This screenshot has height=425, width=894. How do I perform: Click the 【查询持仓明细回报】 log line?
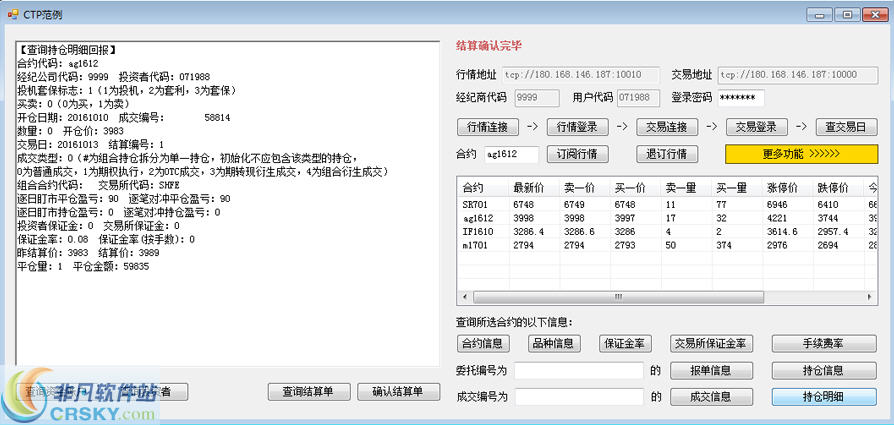pos(67,50)
